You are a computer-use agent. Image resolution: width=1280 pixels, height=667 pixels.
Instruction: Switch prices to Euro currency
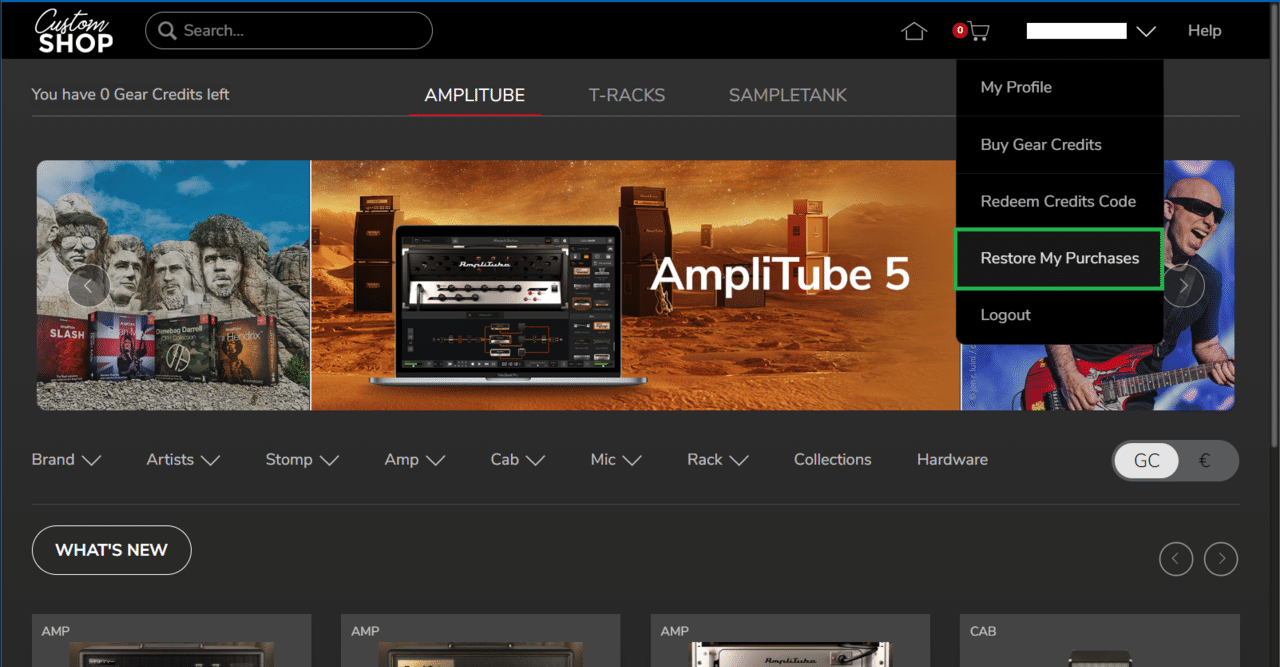(1204, 461)
